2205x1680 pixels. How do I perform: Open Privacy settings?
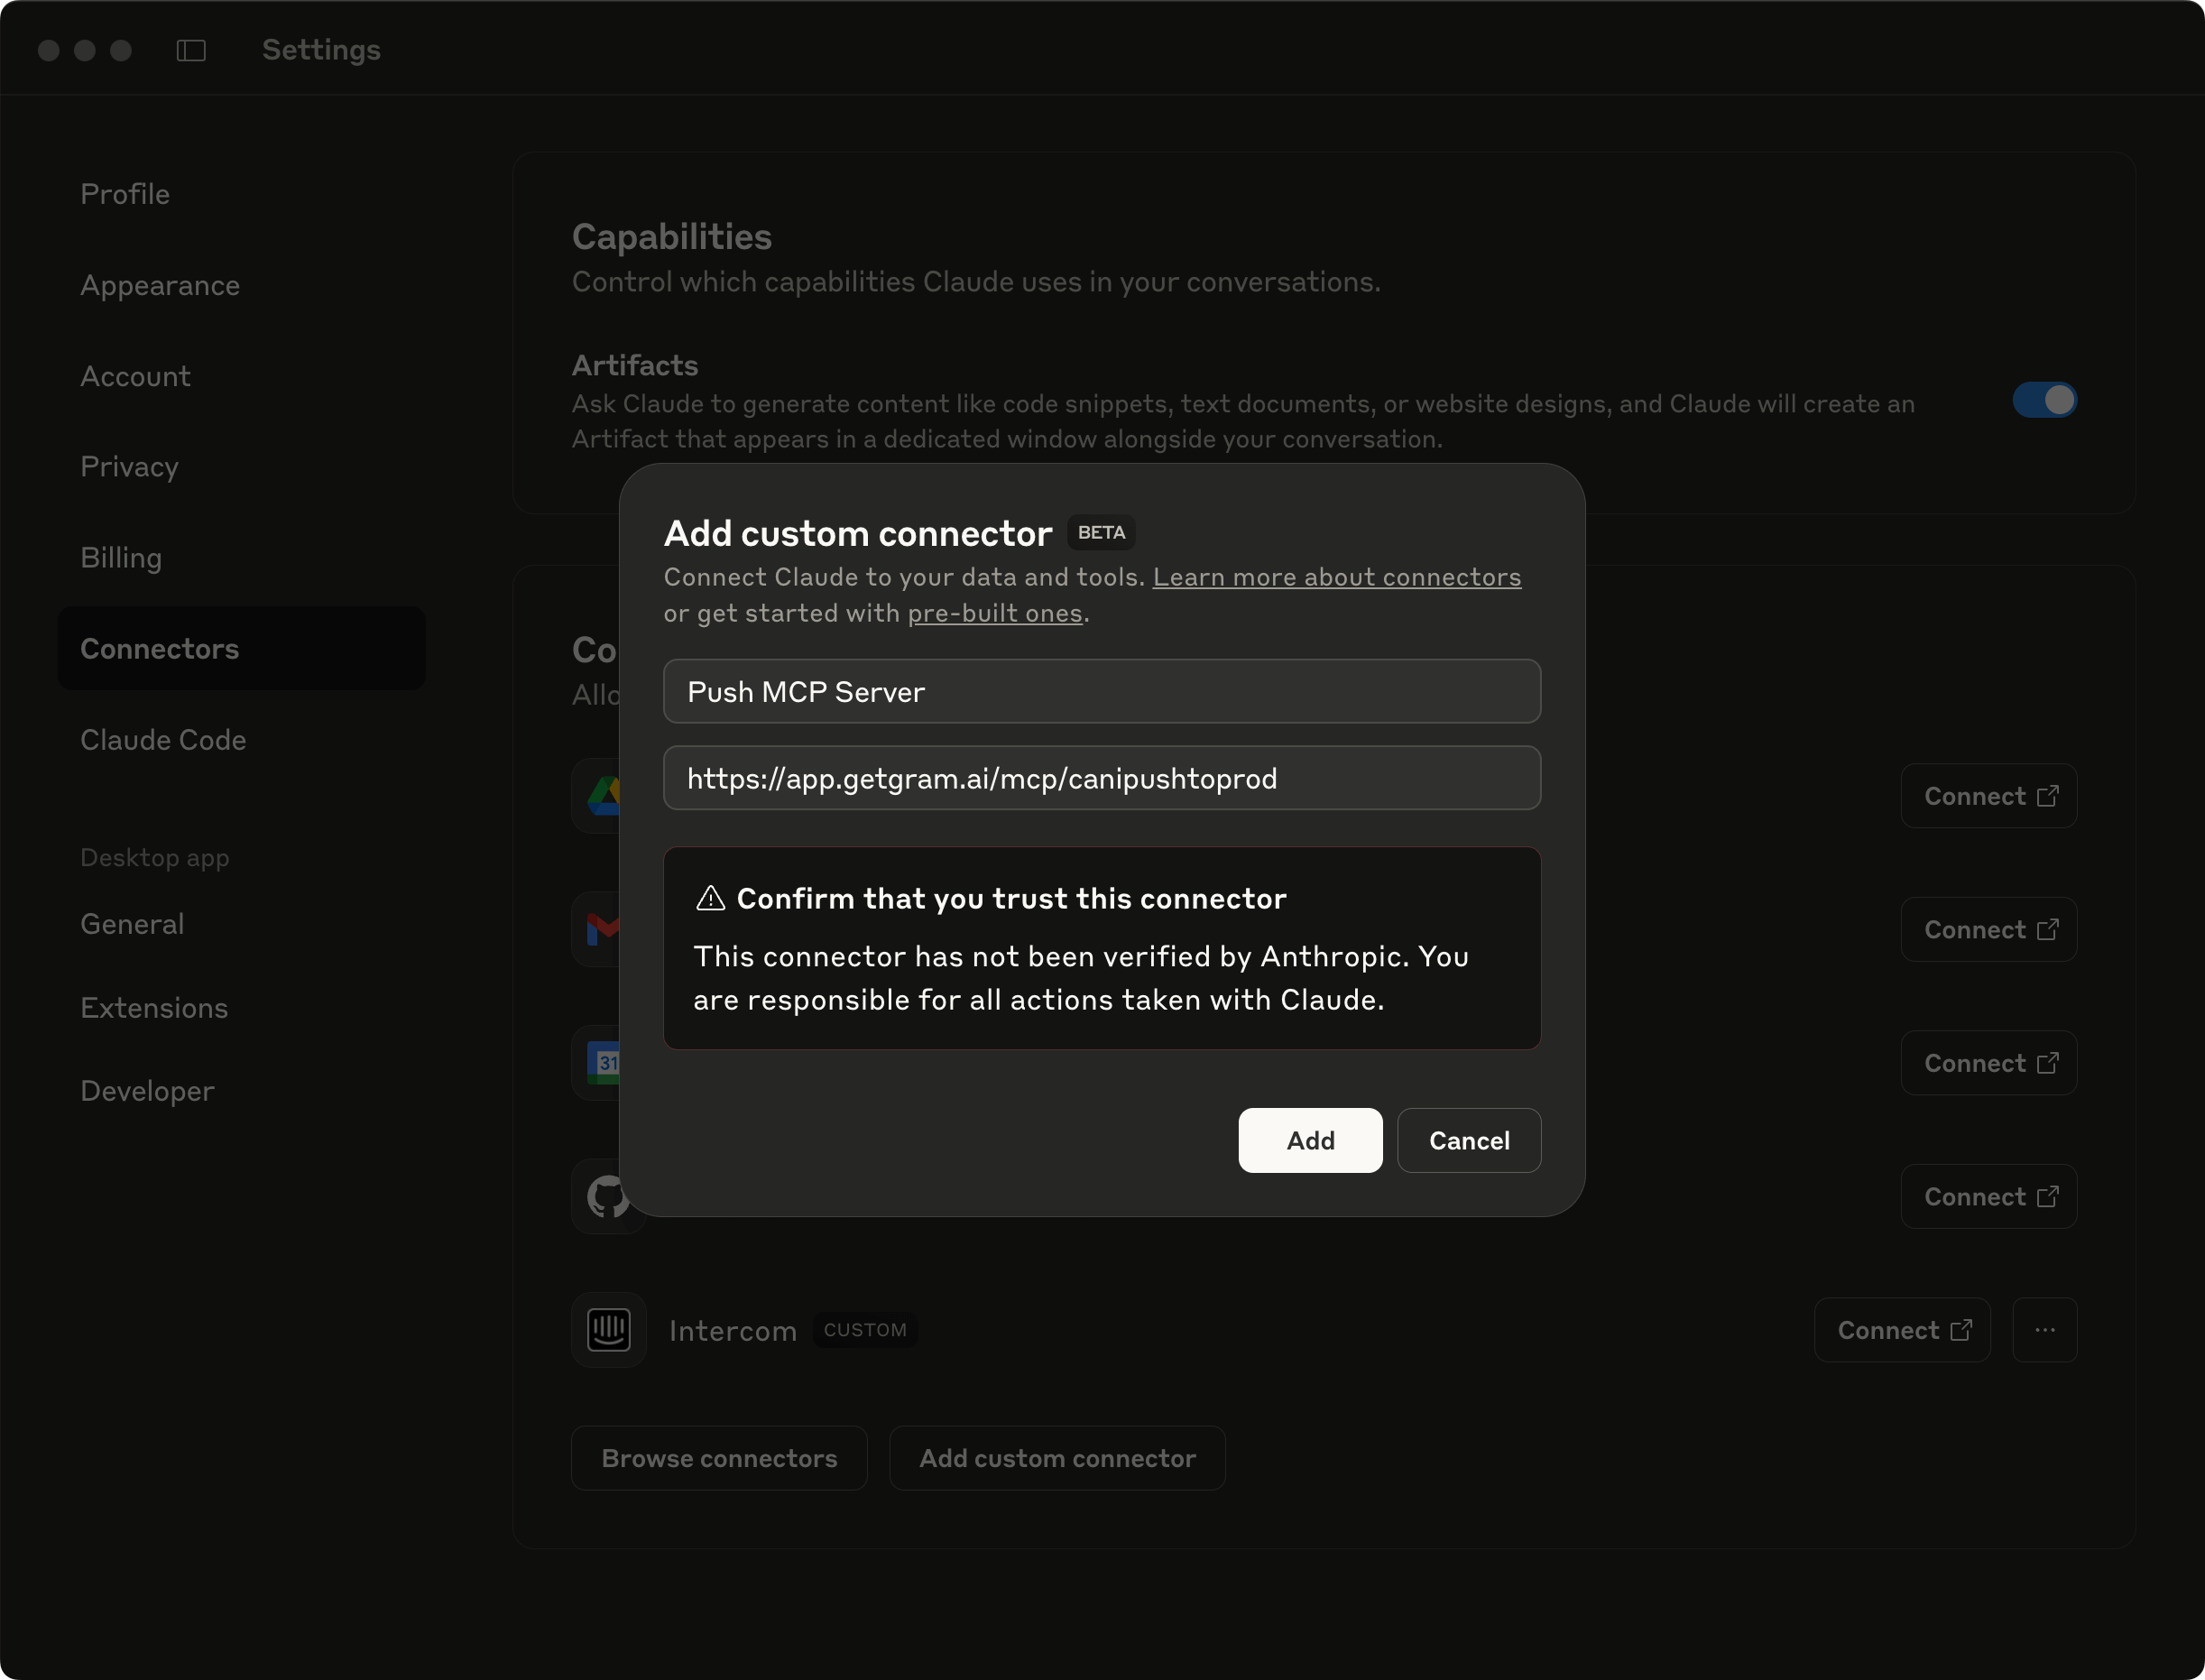(129, 467)
